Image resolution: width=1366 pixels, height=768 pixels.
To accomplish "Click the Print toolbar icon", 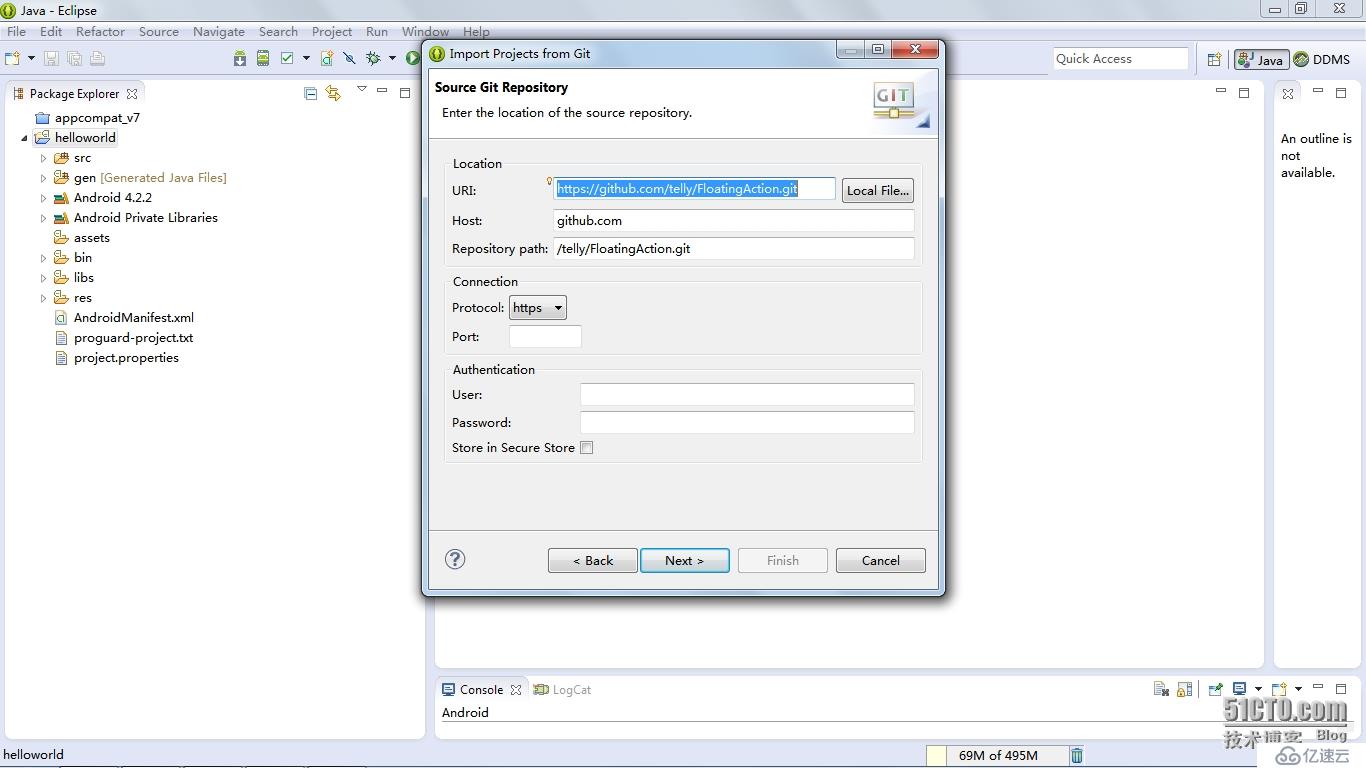I will pyautogui.click(x=97, y=58).
